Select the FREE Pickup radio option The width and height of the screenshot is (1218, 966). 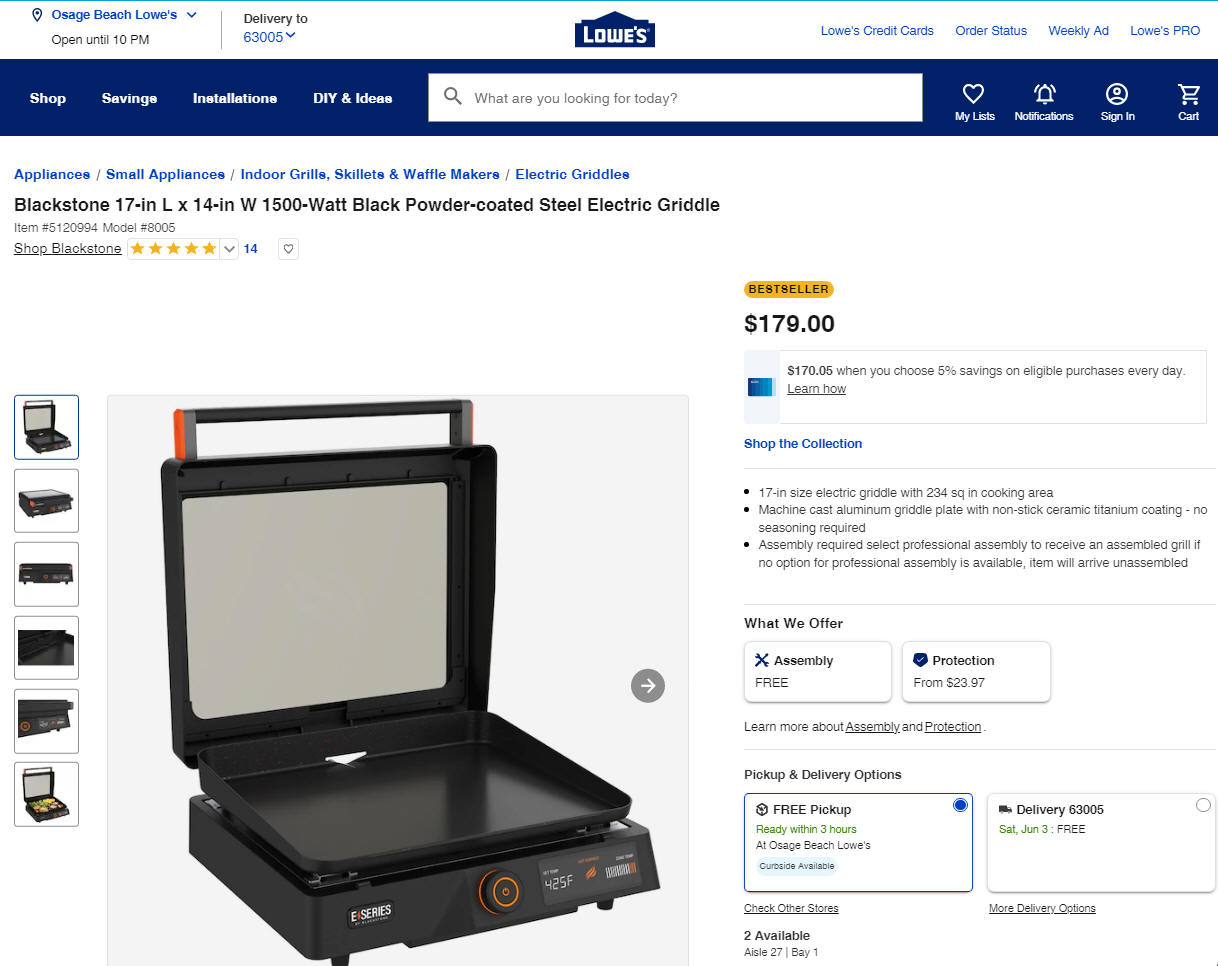pos(960,805)
